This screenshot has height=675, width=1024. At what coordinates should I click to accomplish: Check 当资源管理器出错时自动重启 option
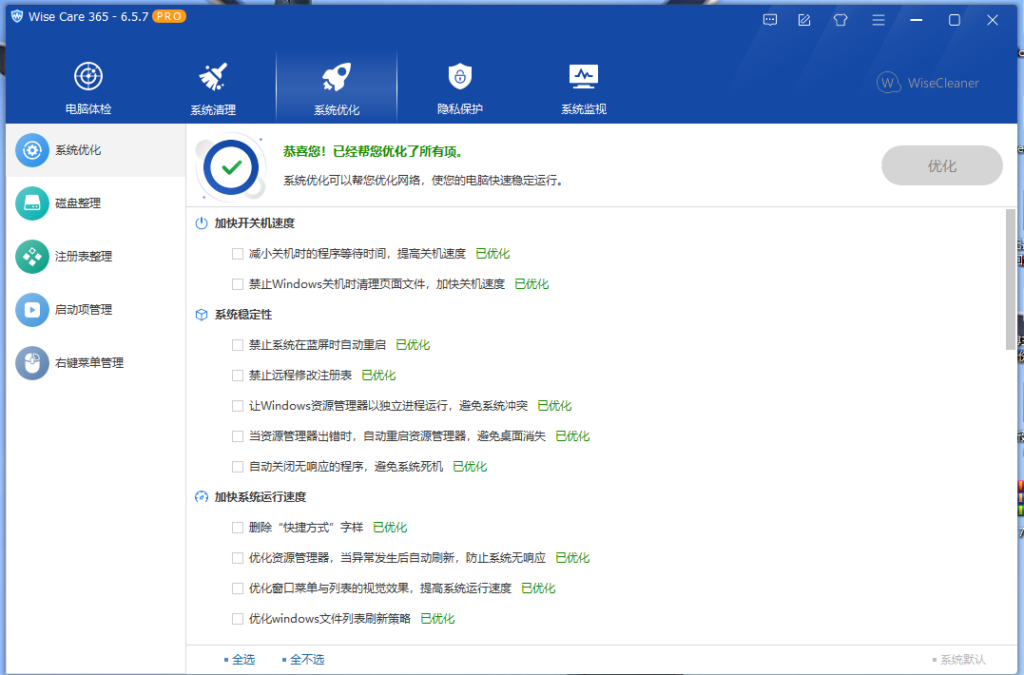click(x=238, y=436)
